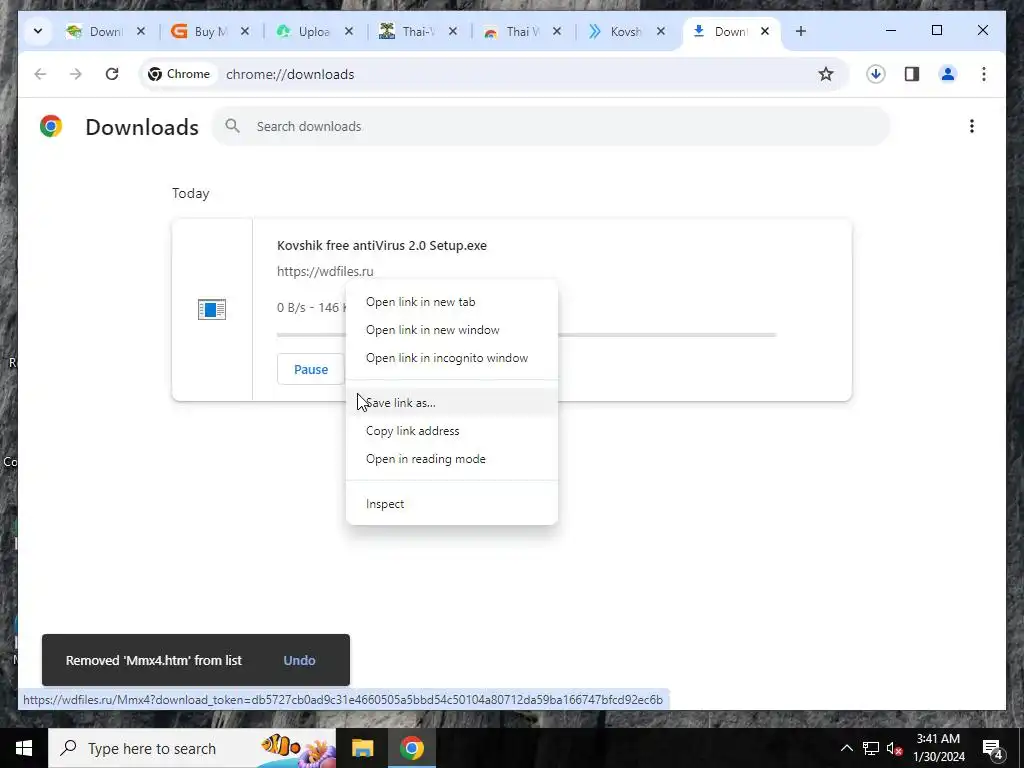The image size is (1024, 768).
Task: Click the Chrome taskbar icon
Action: coord(411,748)
